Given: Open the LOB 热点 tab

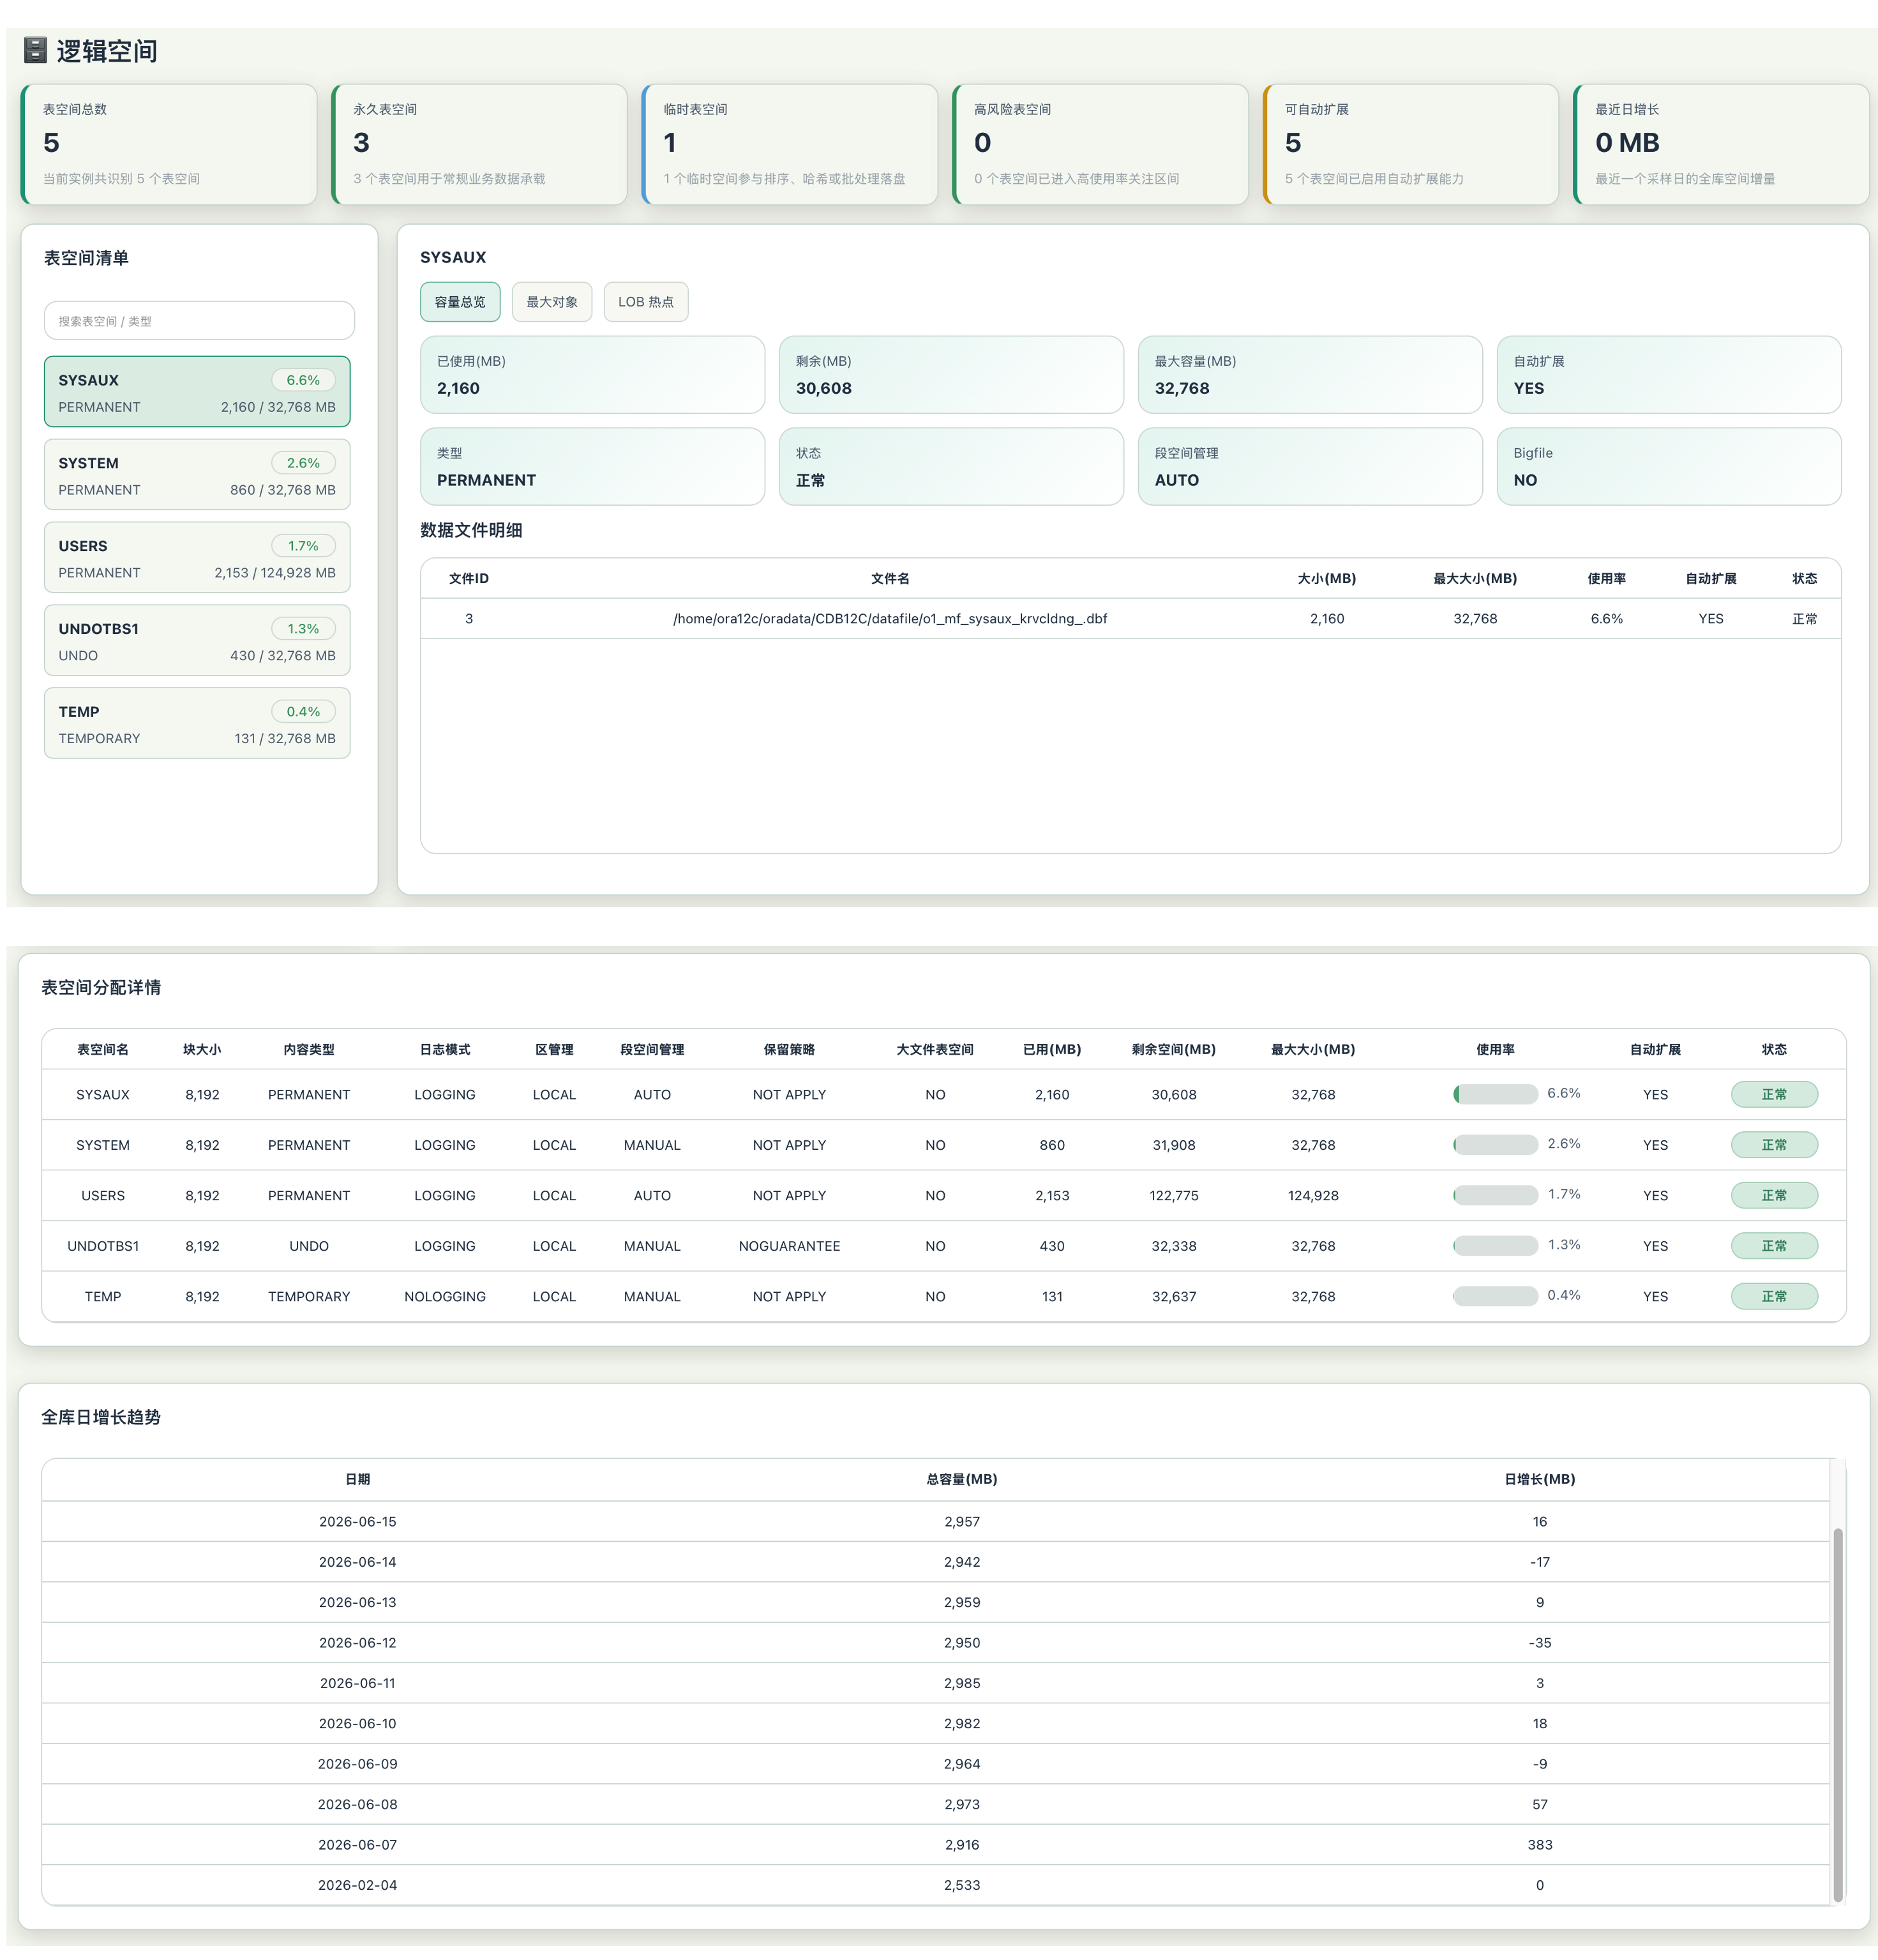Looking at the screenshot, I should (x=645, y=302).
